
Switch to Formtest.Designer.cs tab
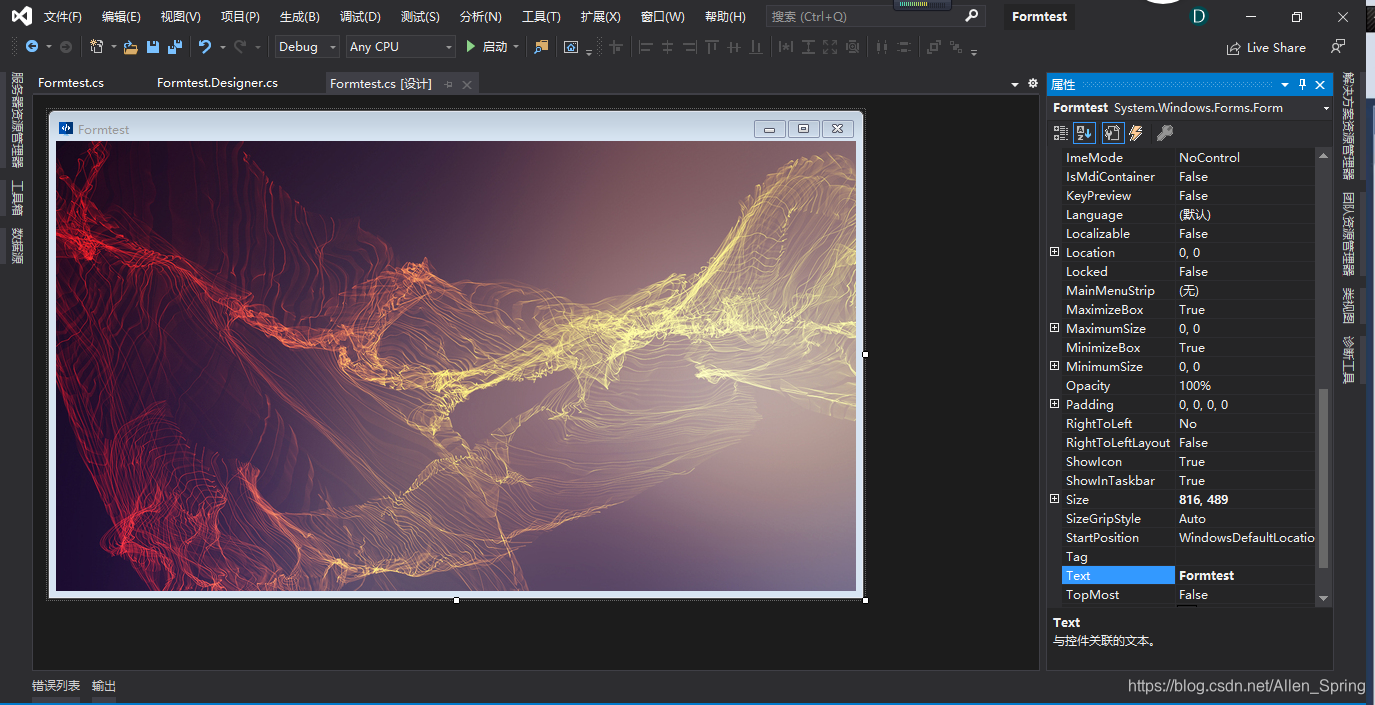coord(217,83)
